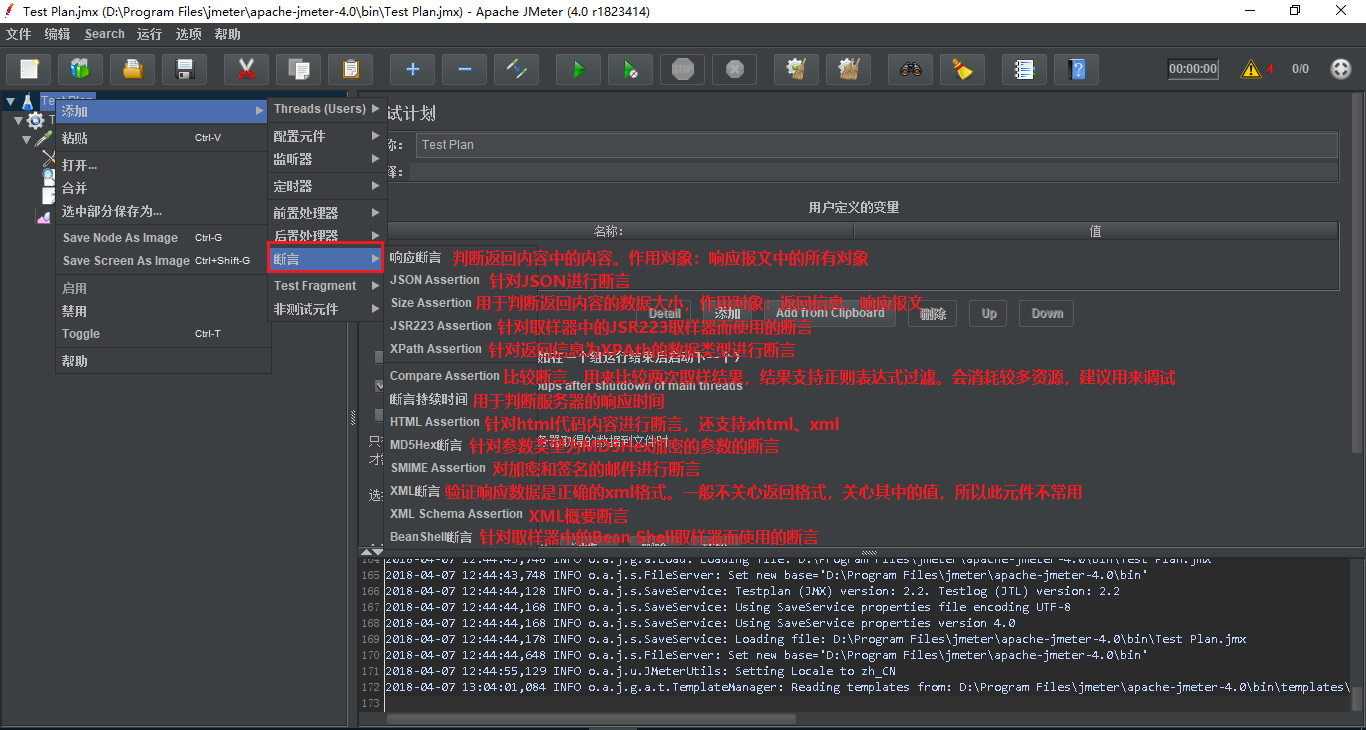Select the gear thread group tree icon
This screenshot has width=1366, height=730.
tap(36, 121)
